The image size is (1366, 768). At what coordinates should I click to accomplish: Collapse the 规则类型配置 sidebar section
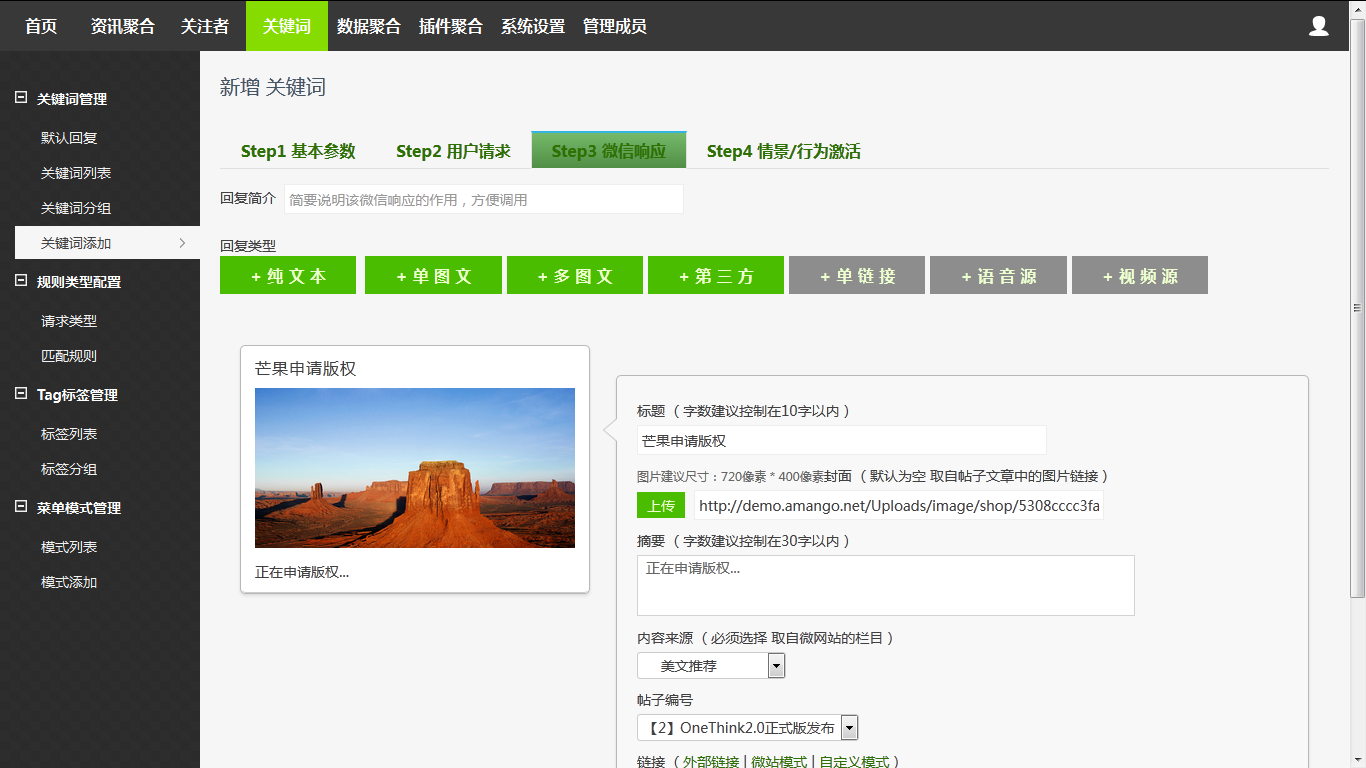pos(21,281)
